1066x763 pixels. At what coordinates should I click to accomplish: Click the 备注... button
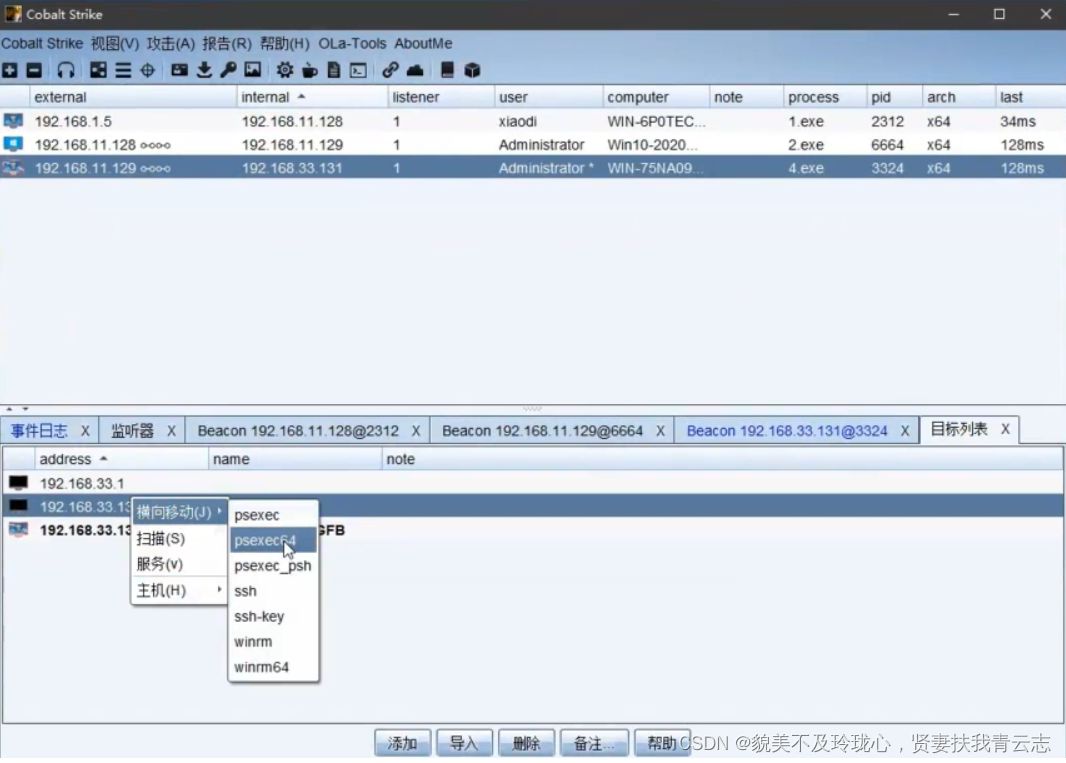point(594,743)
